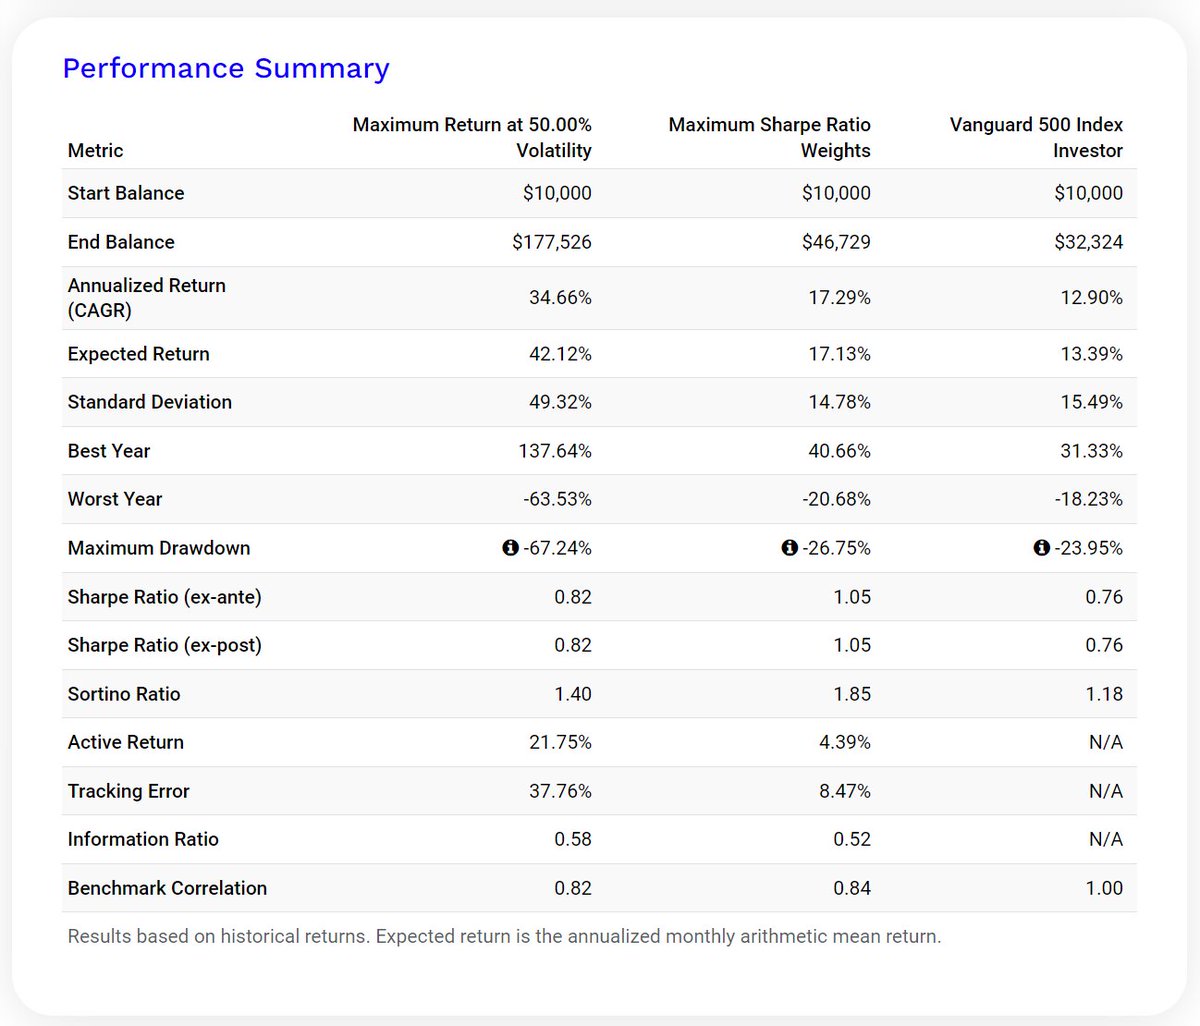Select the Sortino Ratio value 1.85
Viewport: 1200px width, 1026px height.
pos(851,694)
